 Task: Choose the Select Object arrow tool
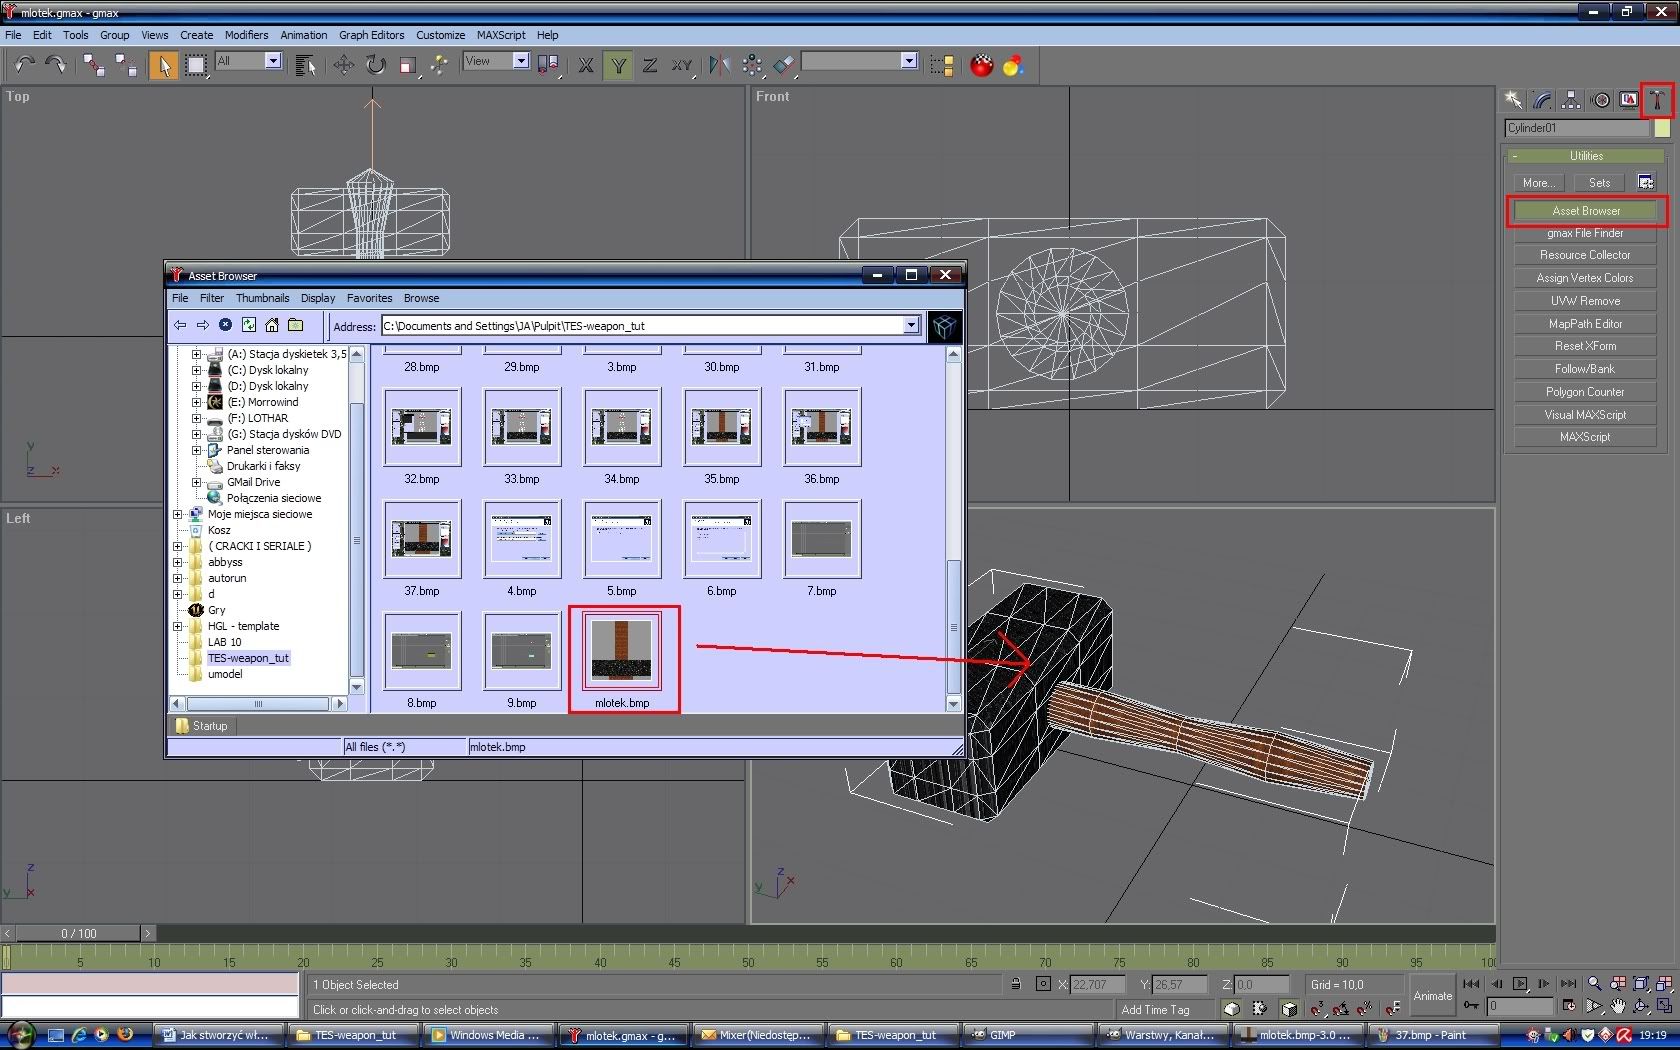164,65
